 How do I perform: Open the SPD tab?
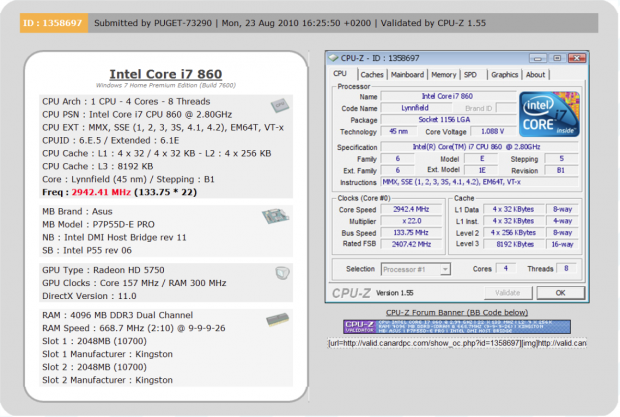click(470, 75)
